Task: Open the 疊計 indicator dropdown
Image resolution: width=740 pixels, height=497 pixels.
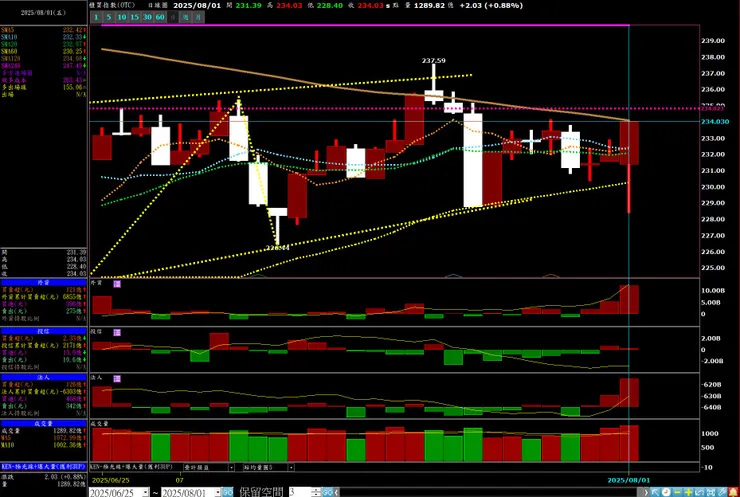Action: [x=231, y=467]
